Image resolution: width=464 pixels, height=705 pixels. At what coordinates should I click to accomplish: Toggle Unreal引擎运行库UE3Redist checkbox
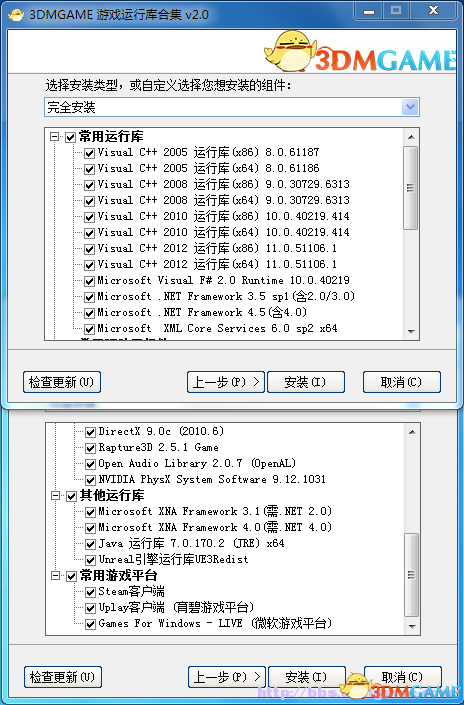click(90, 560)
